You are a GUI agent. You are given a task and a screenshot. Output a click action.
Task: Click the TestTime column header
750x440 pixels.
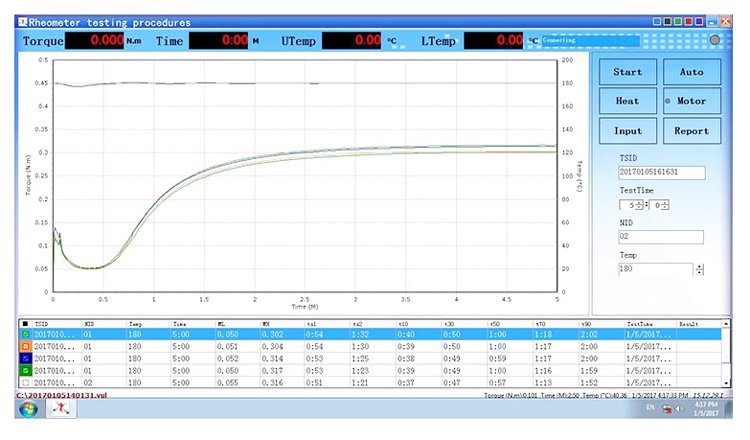tap(640, 324)
